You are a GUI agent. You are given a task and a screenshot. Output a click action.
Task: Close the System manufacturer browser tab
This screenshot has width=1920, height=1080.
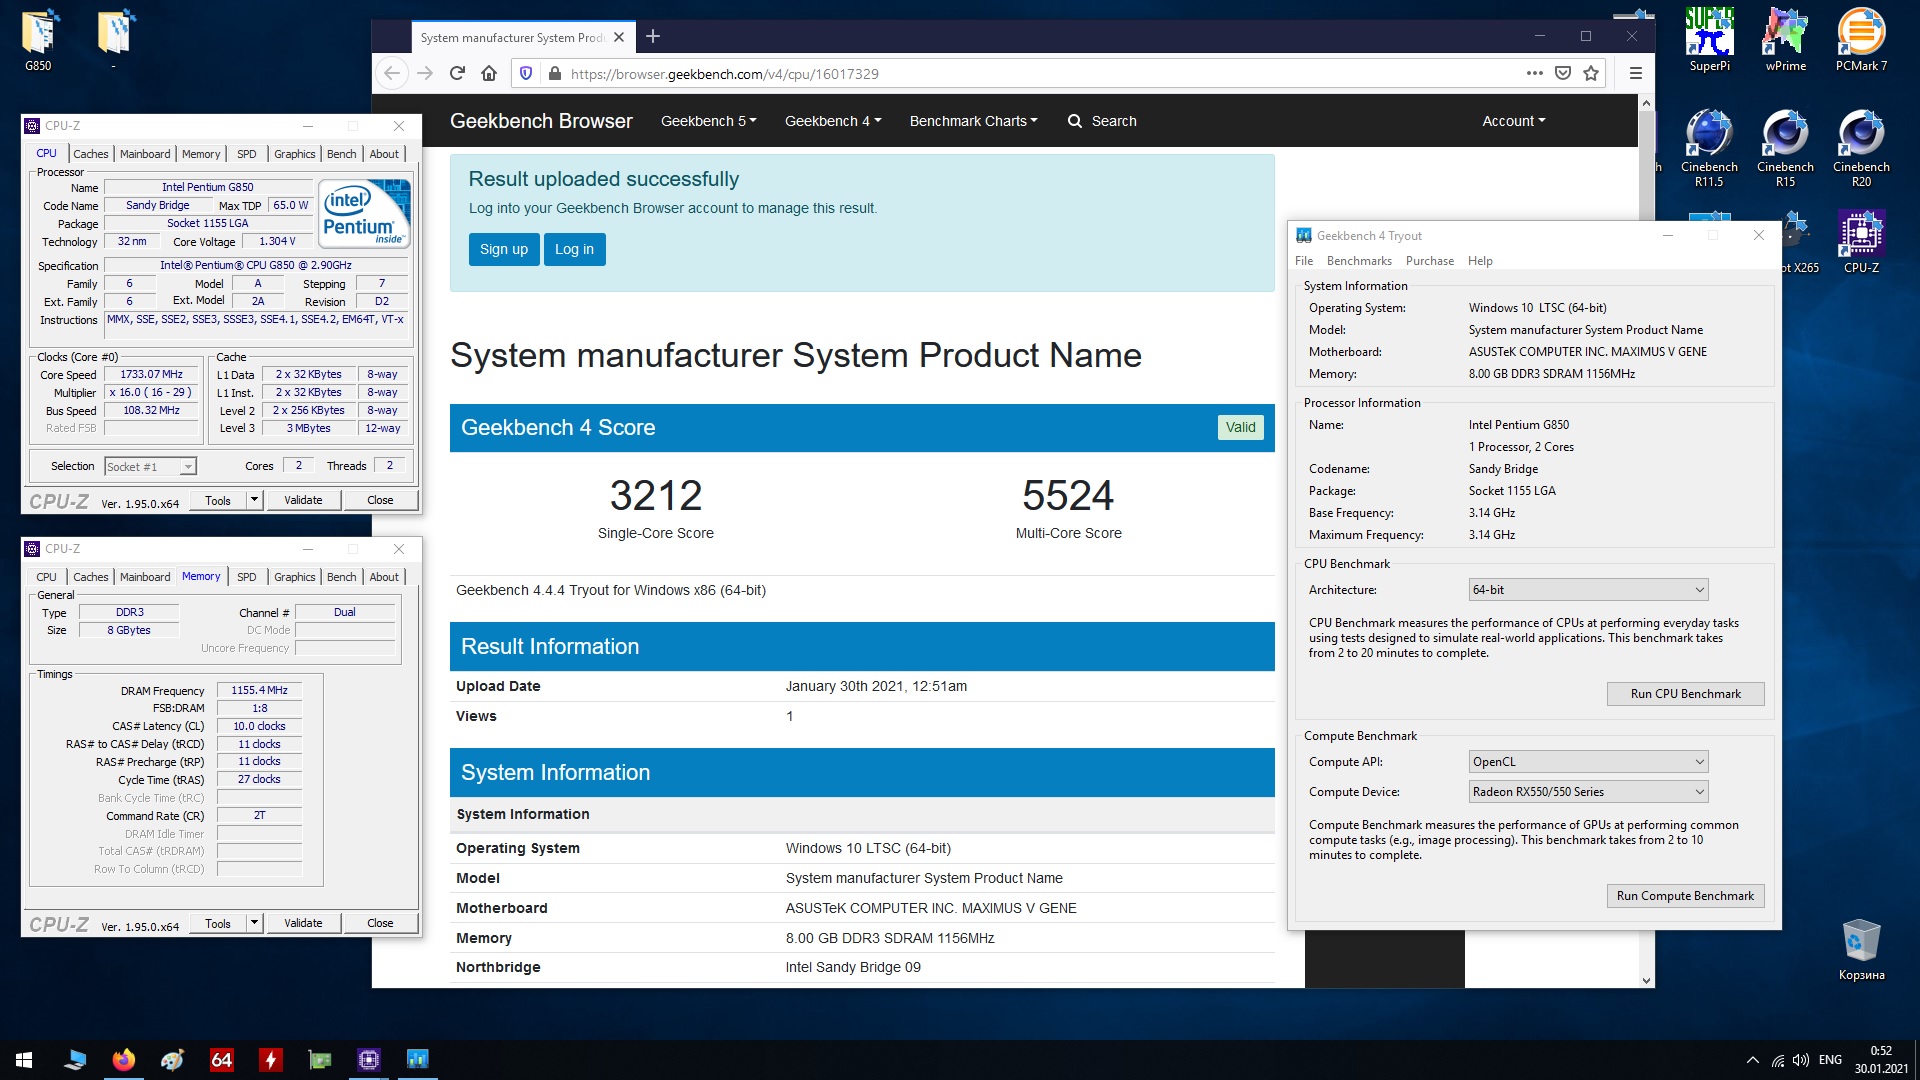click(x=619, y=37)
